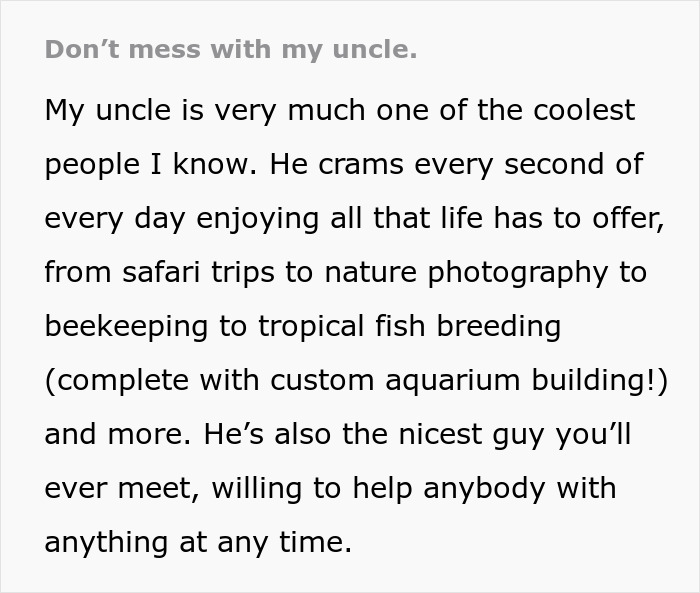Click the opening parenthesis word "(complete"

[x=117, y=381]
